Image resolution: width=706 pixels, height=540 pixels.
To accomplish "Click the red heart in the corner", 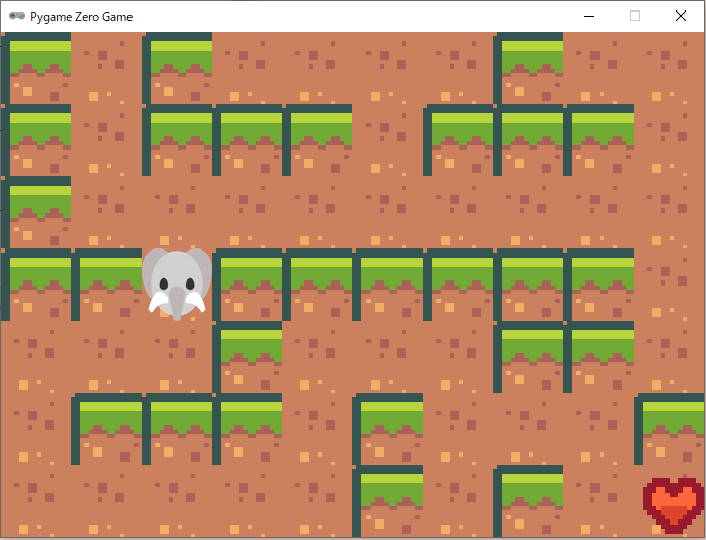I will 673,505.
